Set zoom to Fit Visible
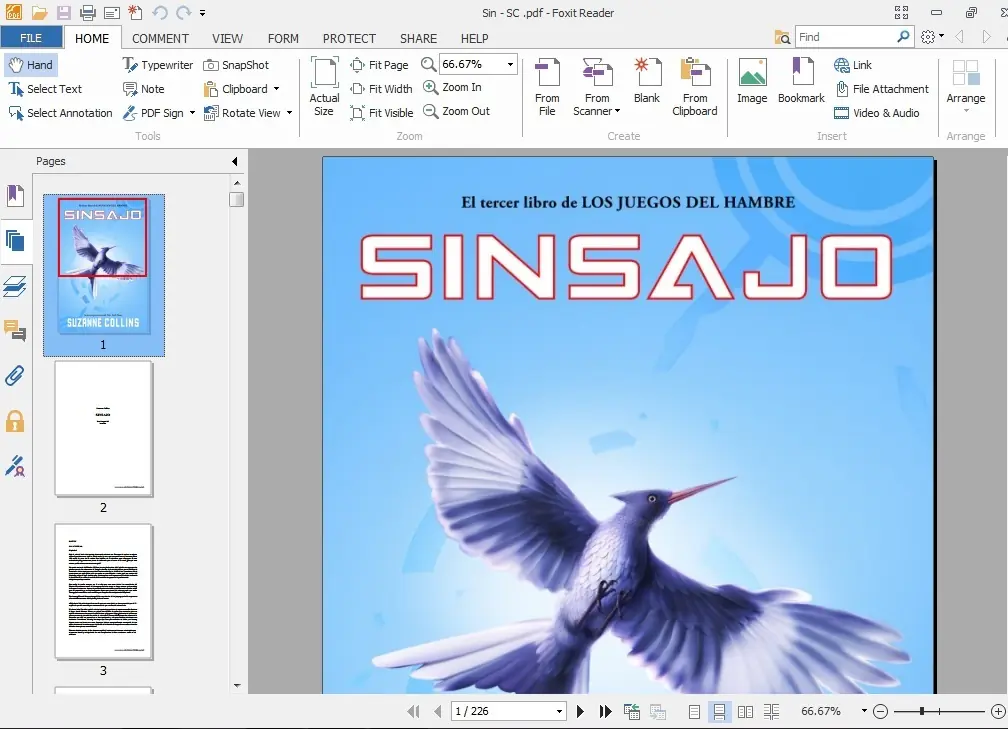Screen dimensions: 1008x729 pos(382,113)
